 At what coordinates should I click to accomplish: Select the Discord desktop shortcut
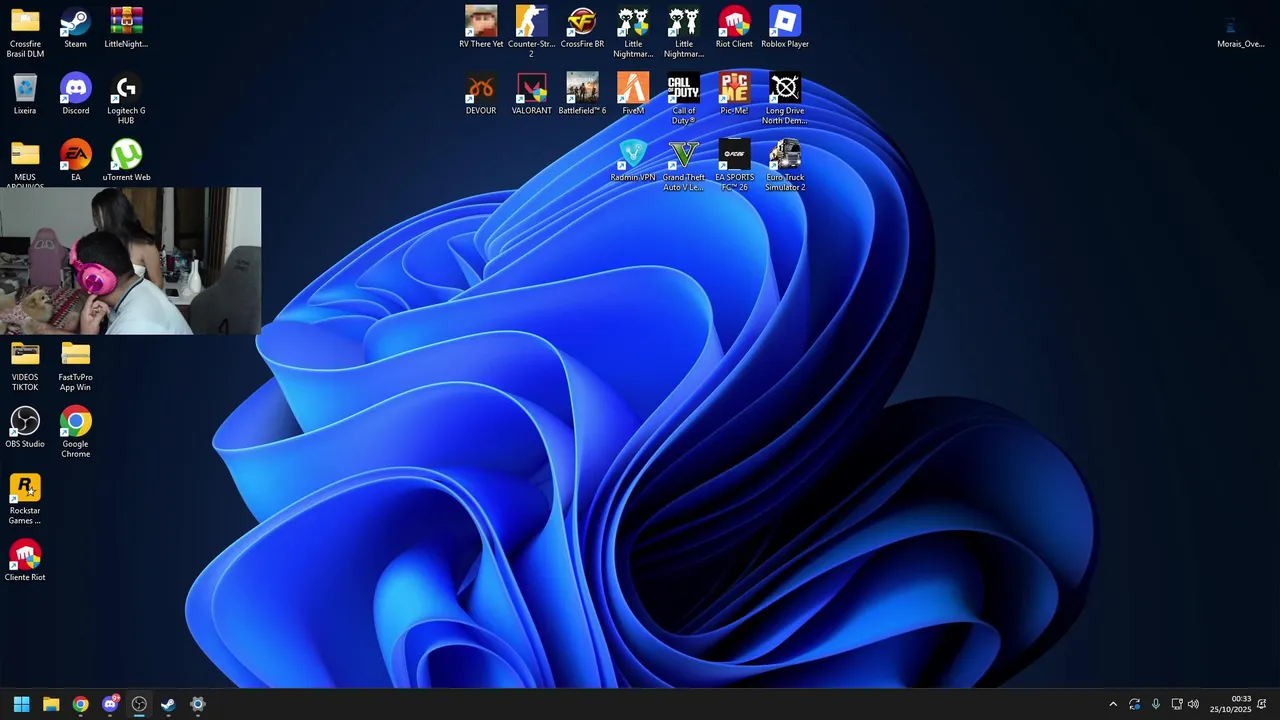(75, 94)
